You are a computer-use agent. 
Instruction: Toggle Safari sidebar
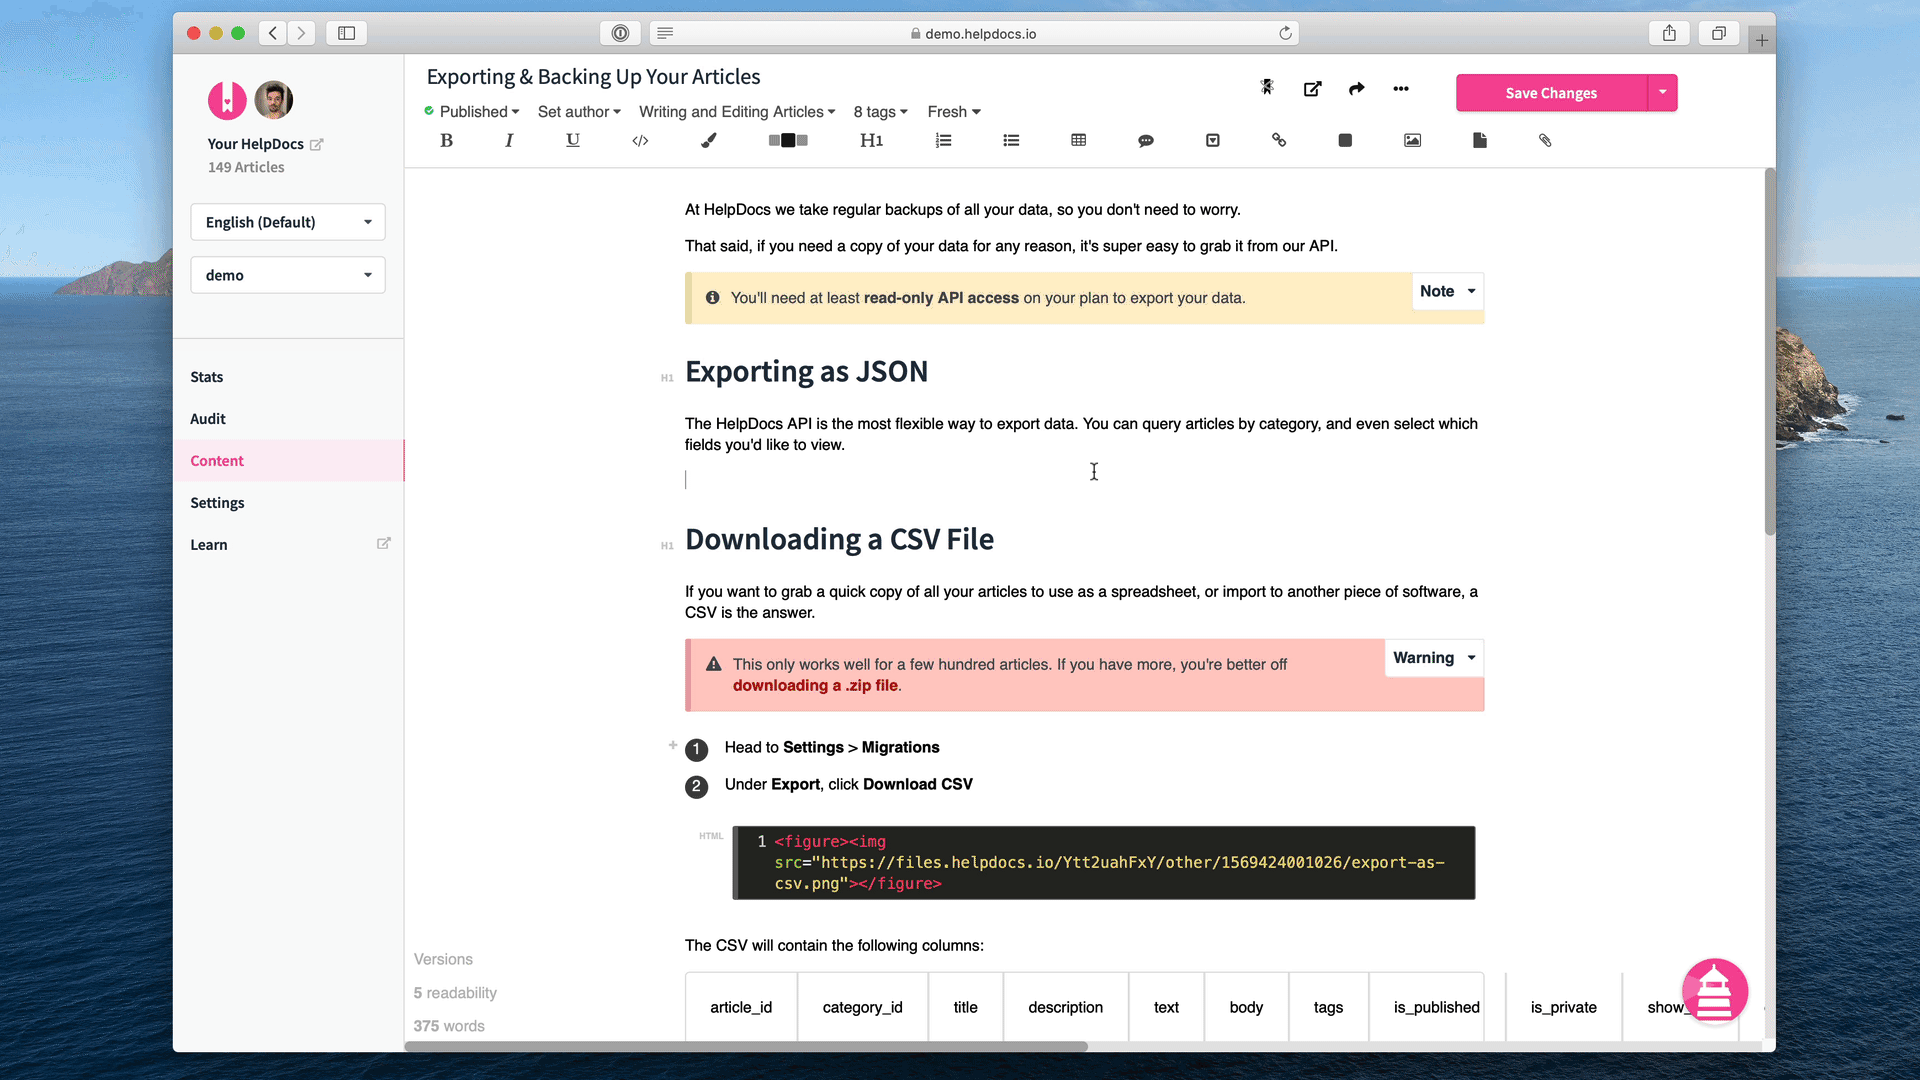(x=346, y=33)
